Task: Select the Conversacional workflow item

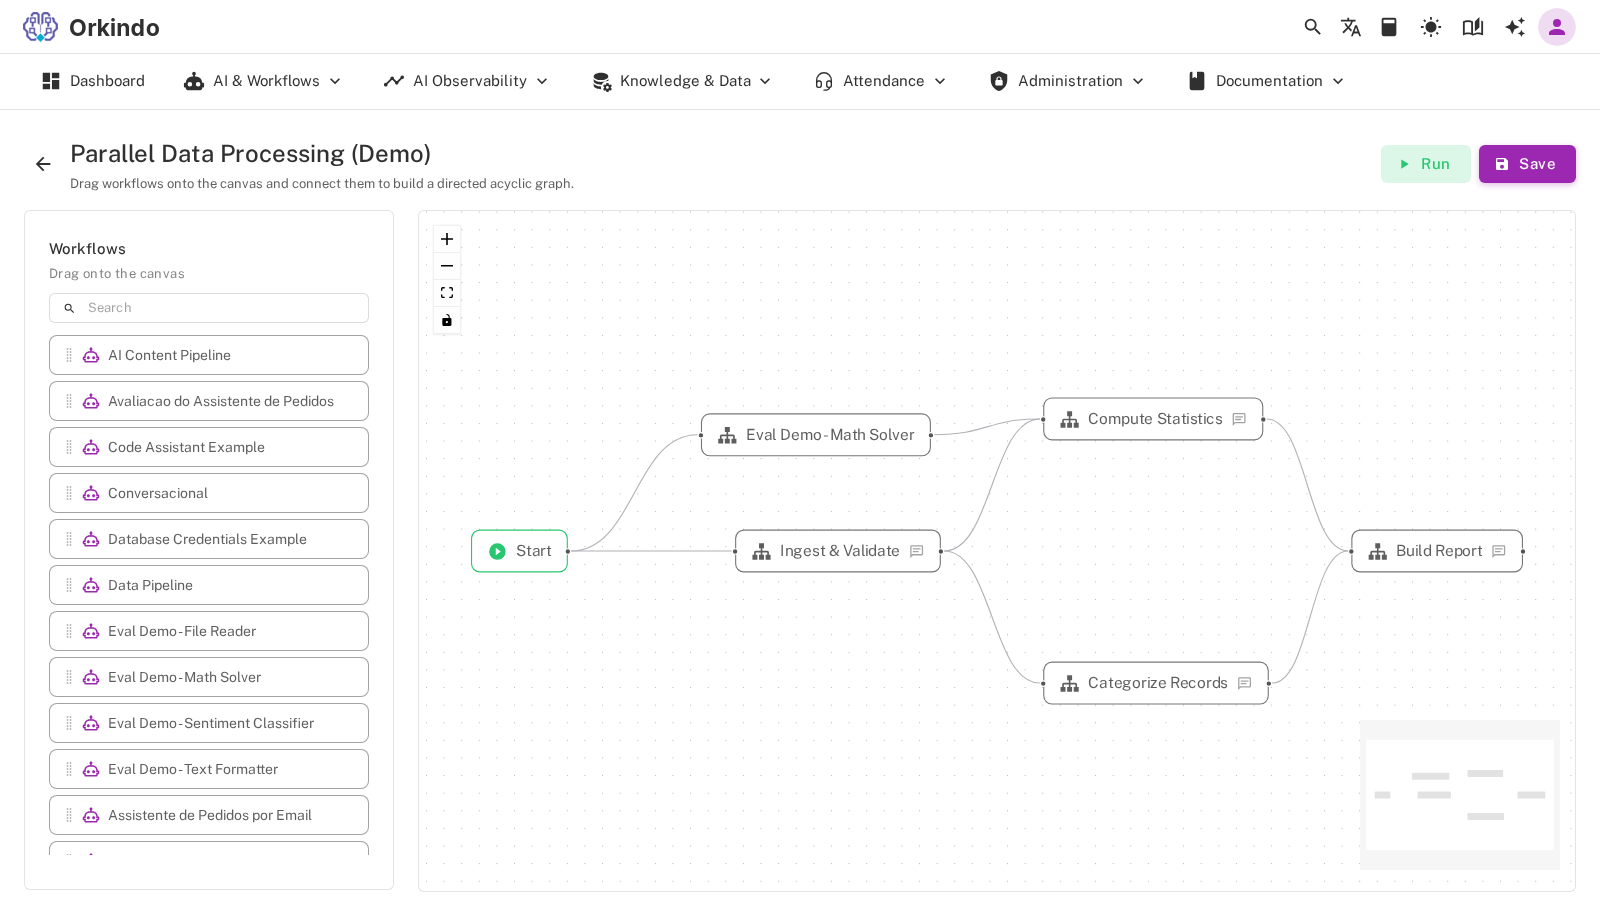Action: tap(209, 493)
